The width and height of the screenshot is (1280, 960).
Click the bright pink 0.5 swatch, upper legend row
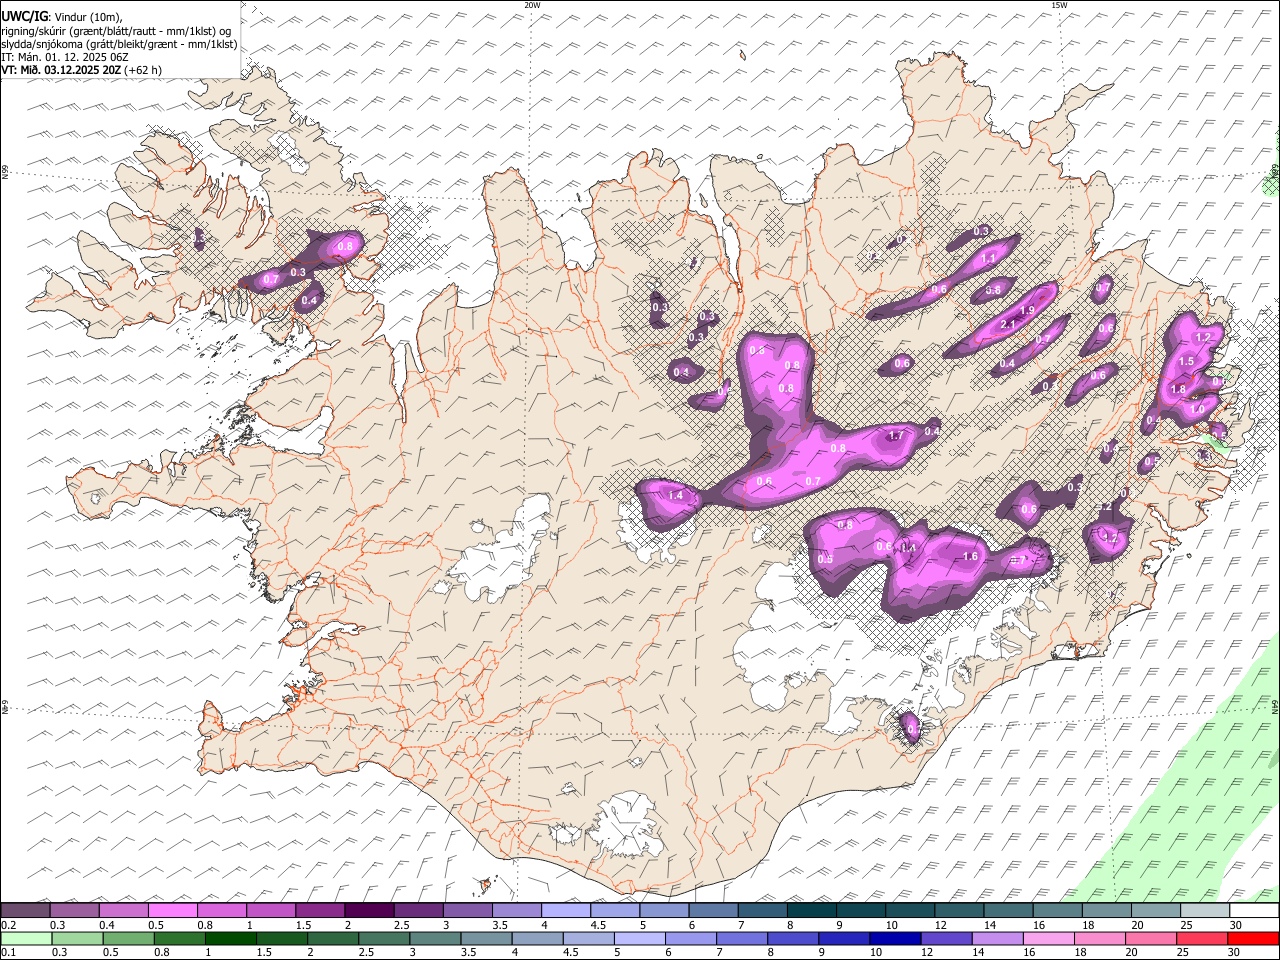tap(173, 911)
